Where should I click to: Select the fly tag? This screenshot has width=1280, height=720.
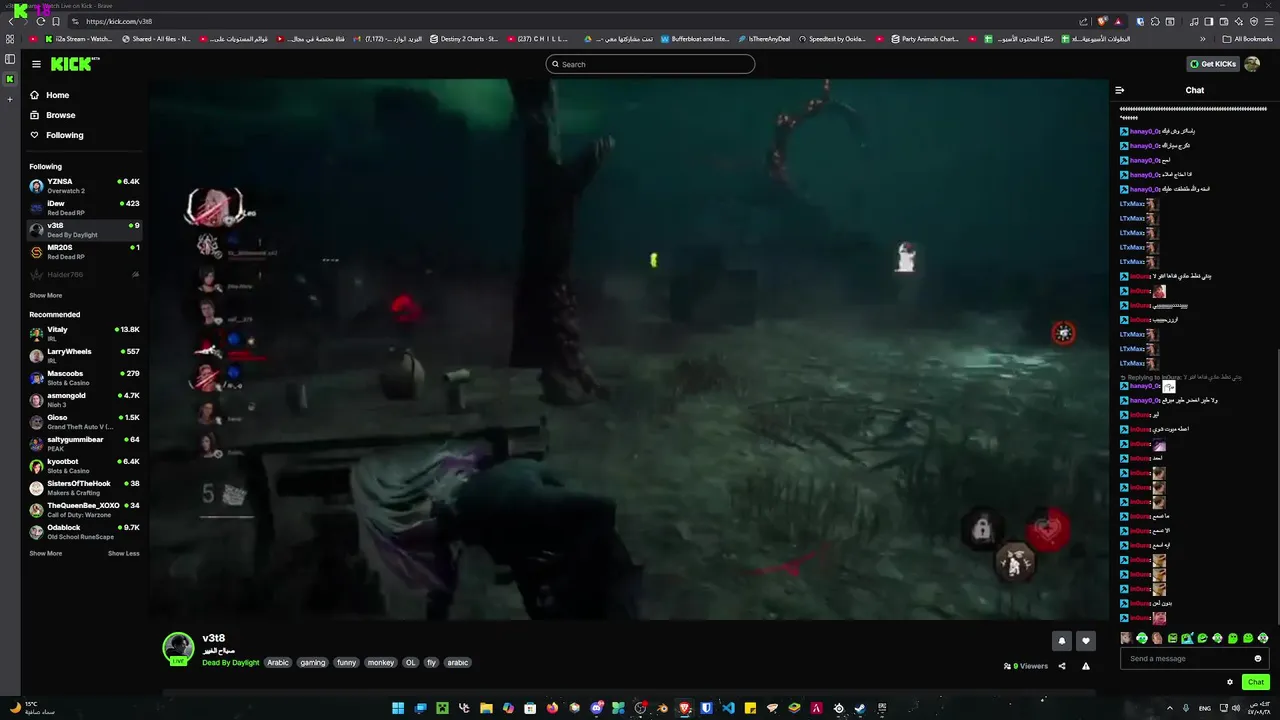click(x=432, y=663)
